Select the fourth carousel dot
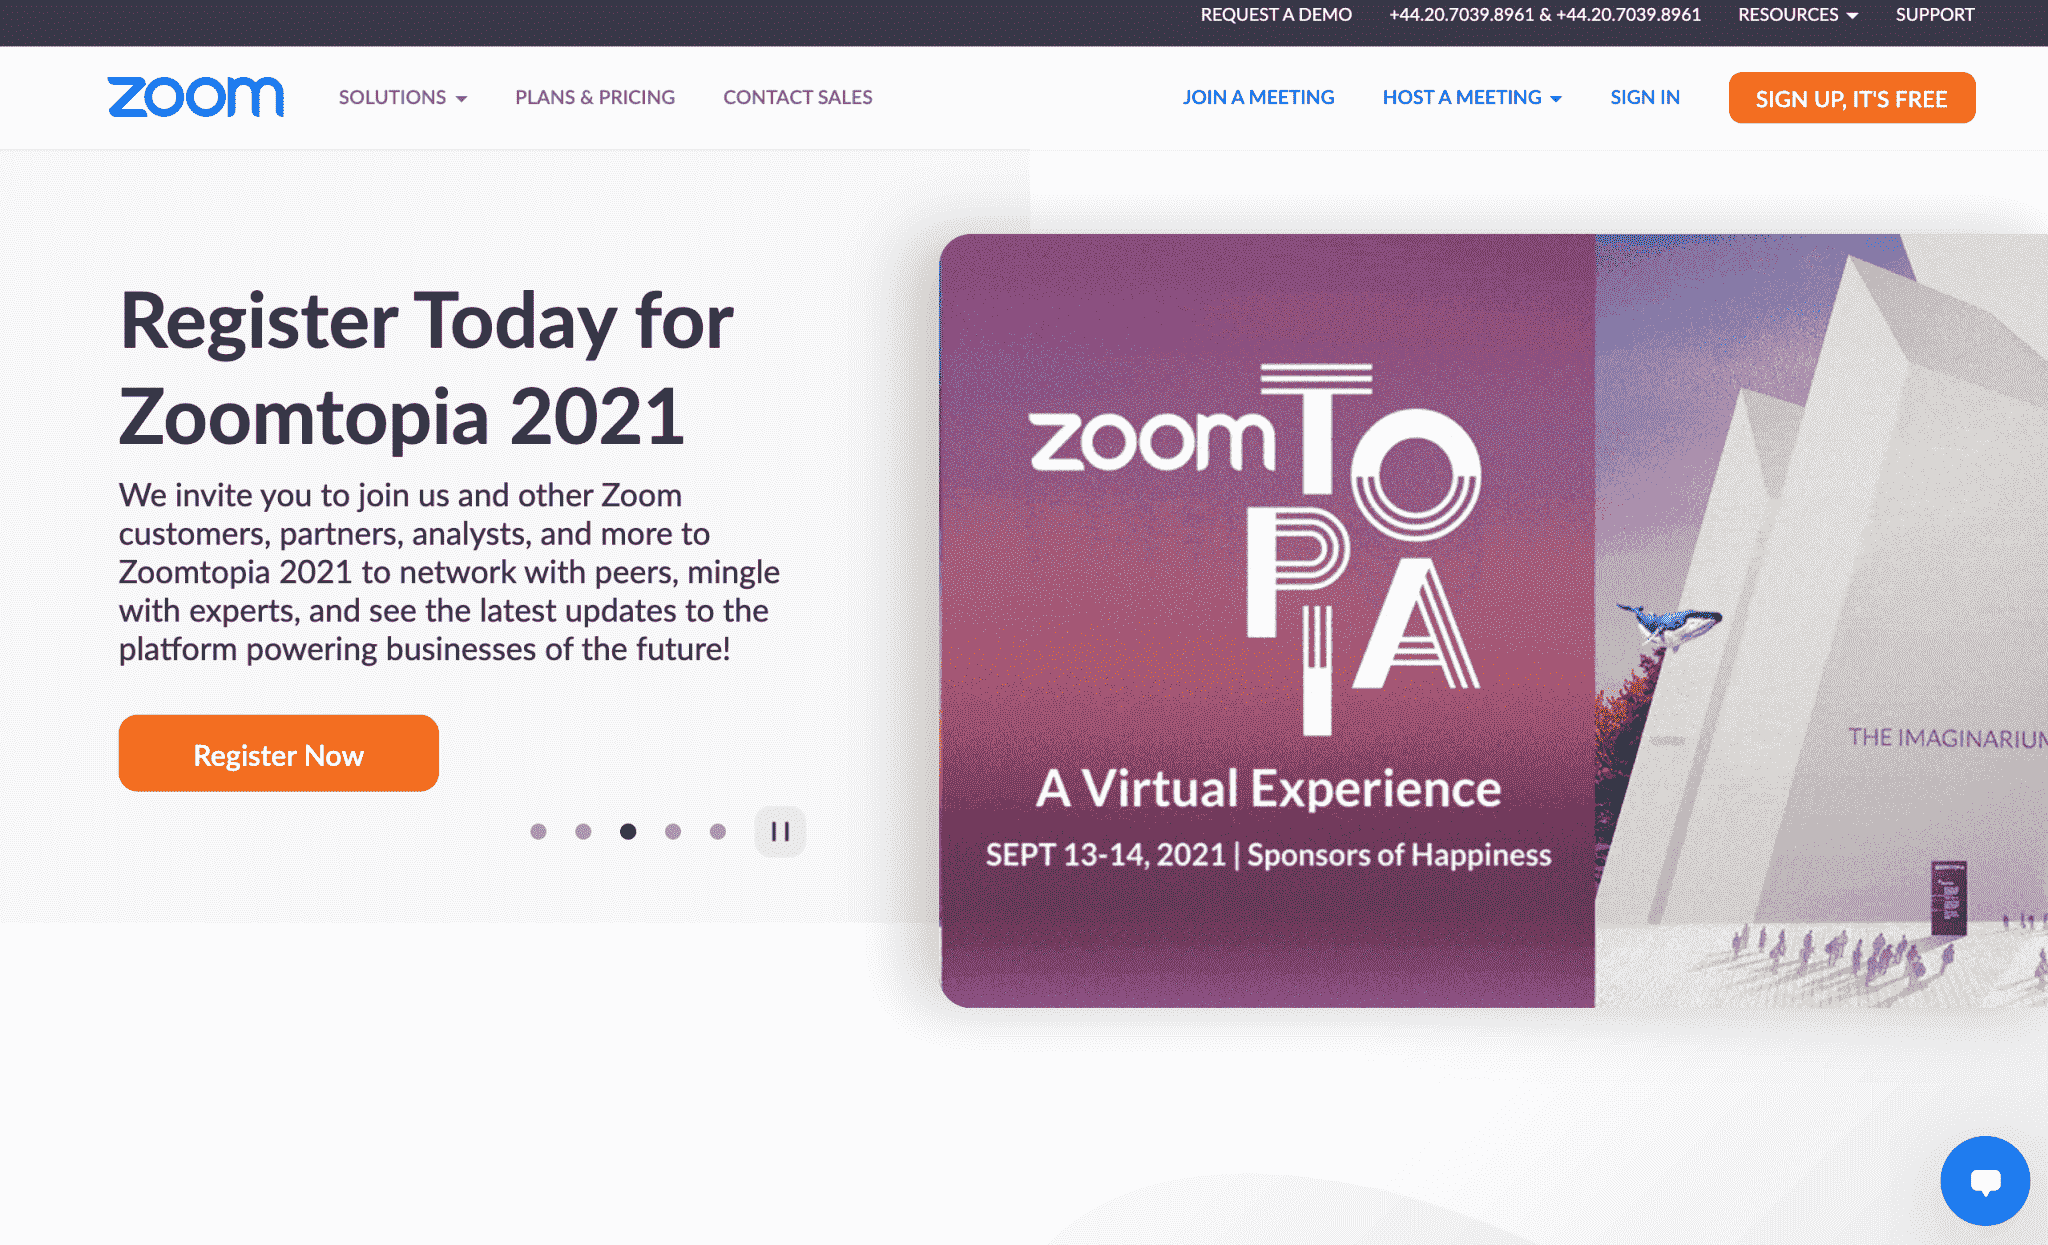The image size is (2048, 1245). [x=673, y=832]
